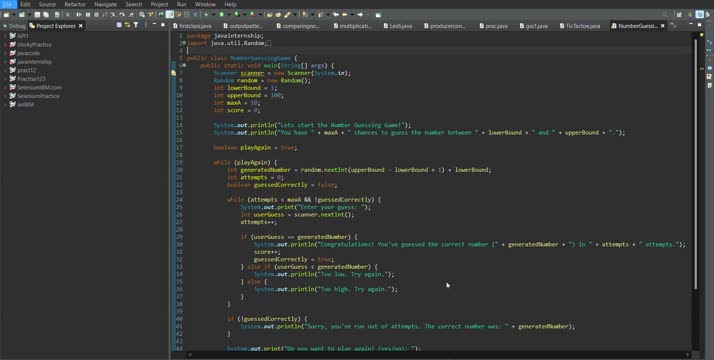The width and height of the screenshot is (714, 360).
Task: Expand the javainternship project node
Action: click(5, 61)
